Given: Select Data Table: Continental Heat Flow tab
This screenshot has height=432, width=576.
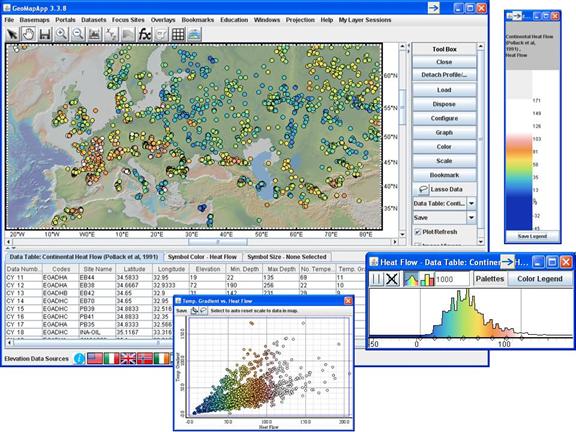Looking at the screenshot, I should [84, 257].
